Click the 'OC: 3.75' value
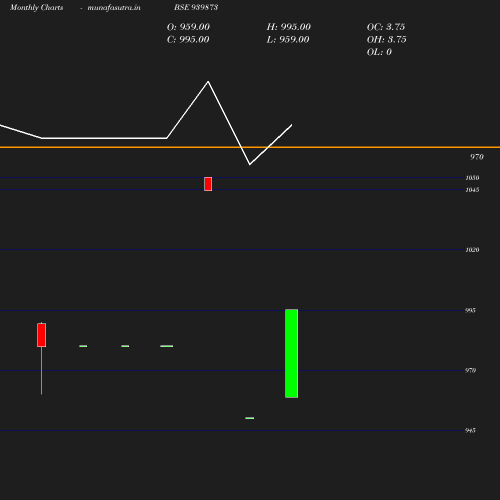 [x=386, y=27]
